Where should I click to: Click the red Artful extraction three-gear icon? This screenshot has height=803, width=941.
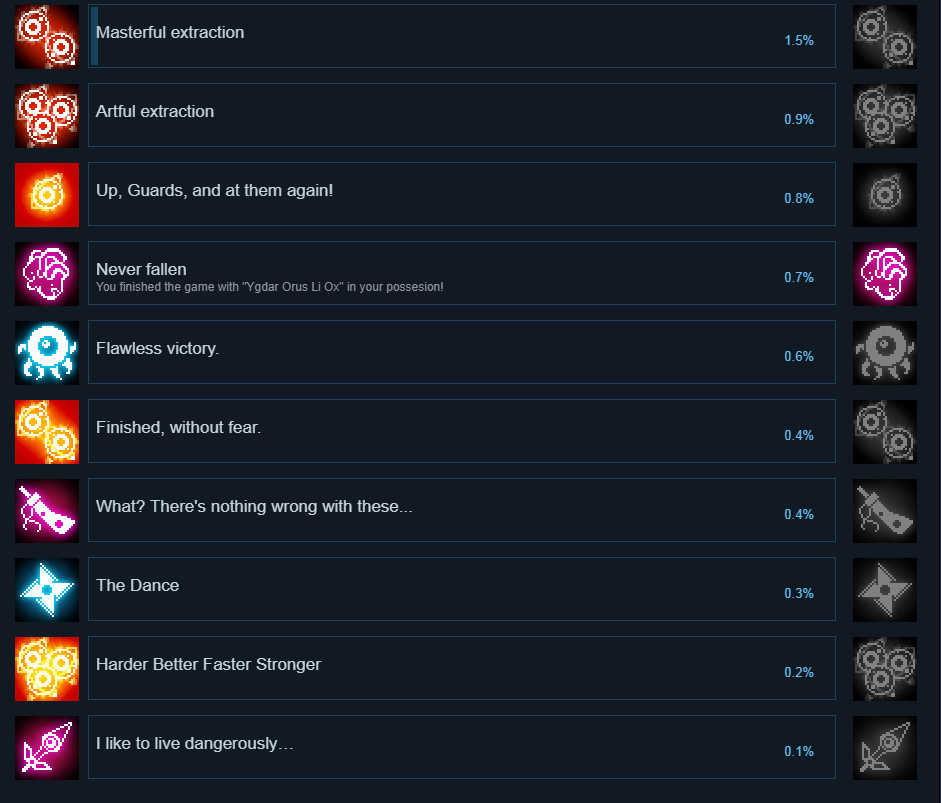(47, 116)
